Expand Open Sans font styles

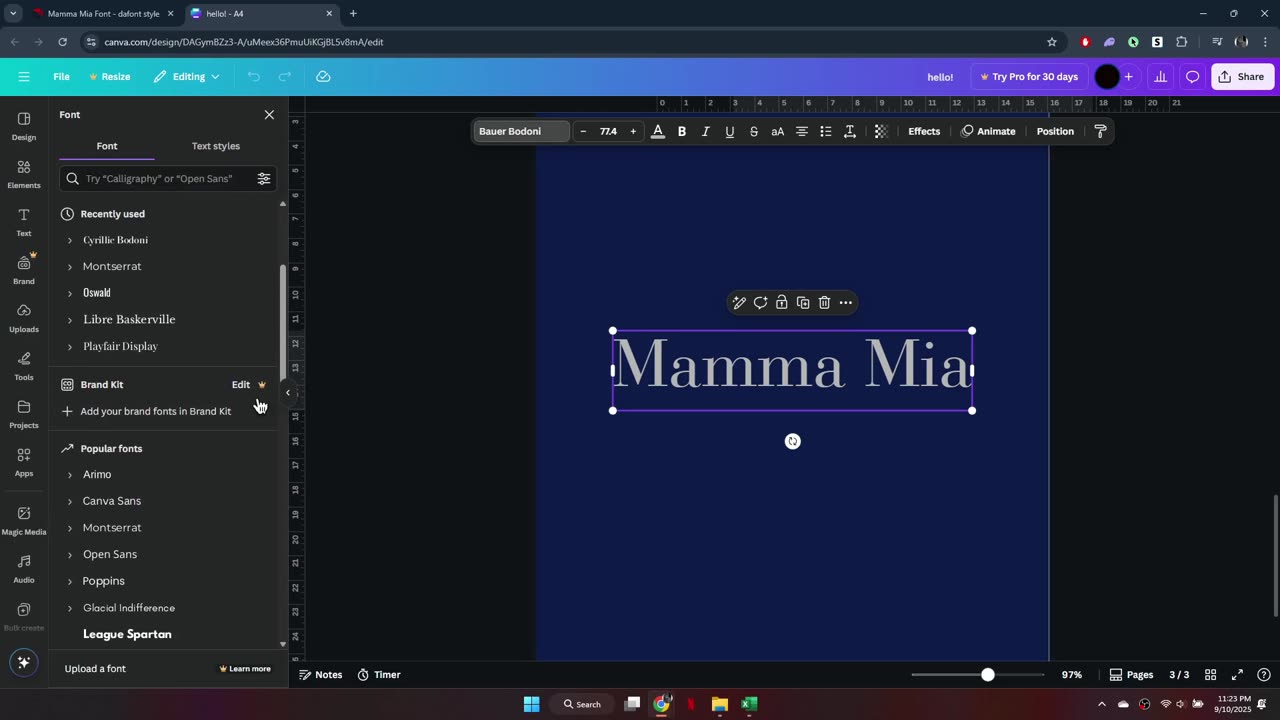coord(70,554)
